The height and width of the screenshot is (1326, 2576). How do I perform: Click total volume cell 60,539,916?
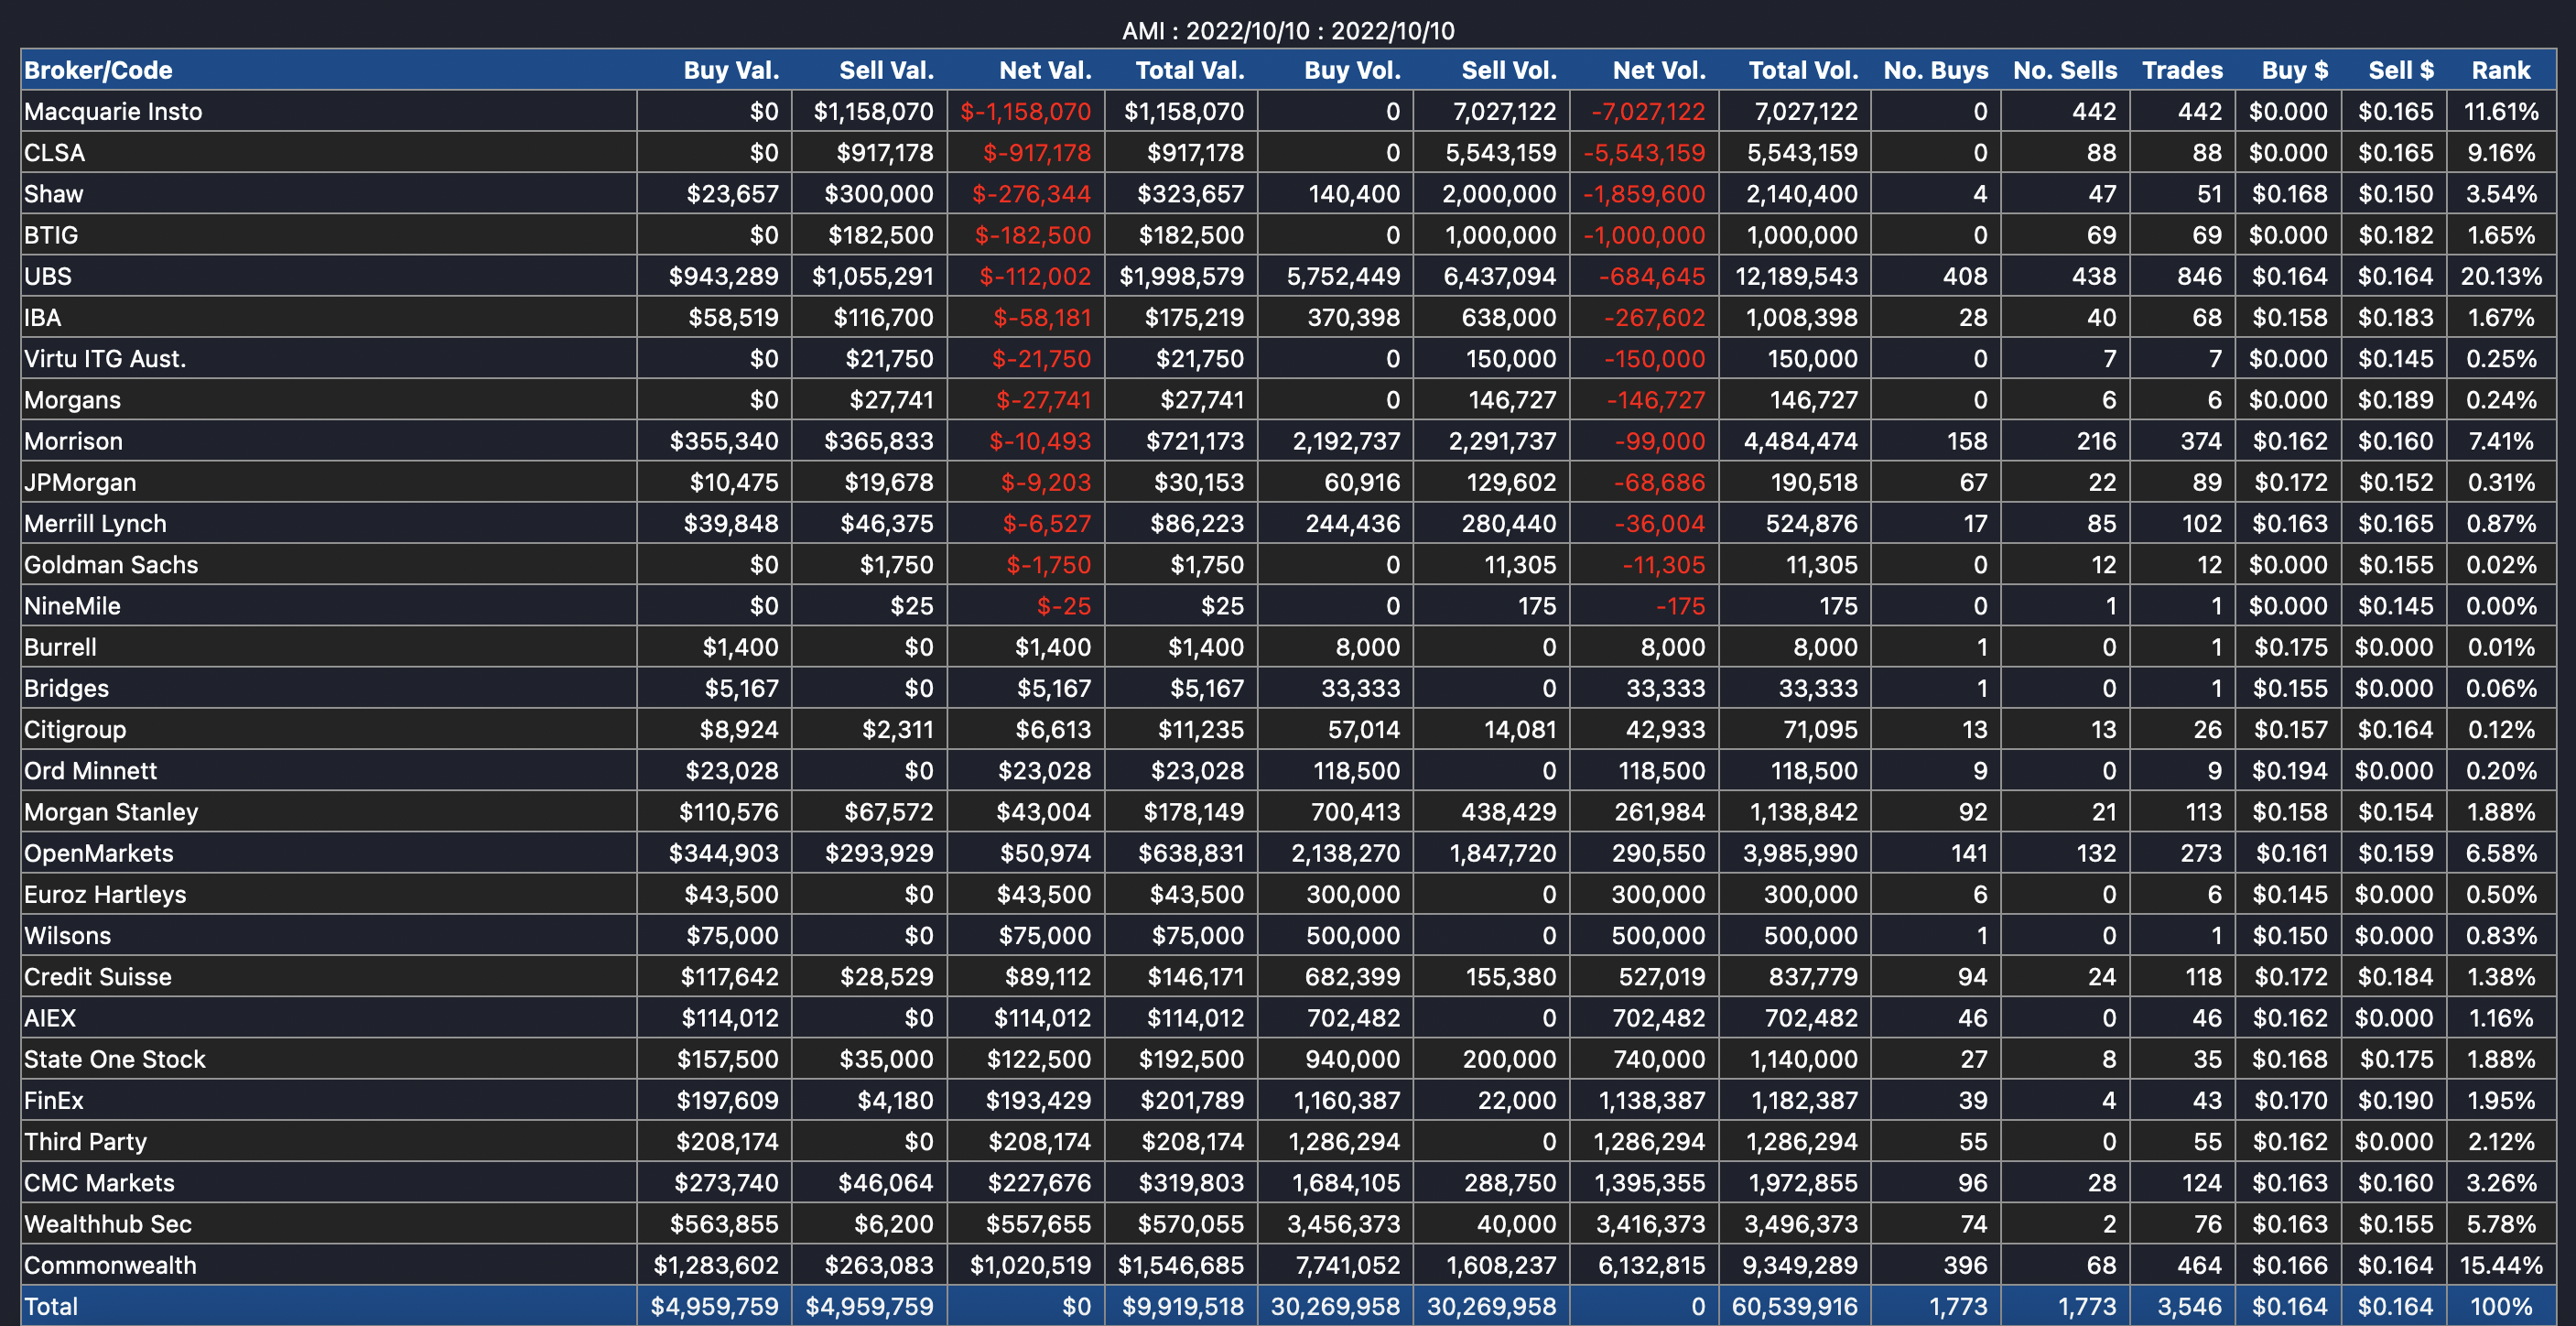[1795, 1306]
